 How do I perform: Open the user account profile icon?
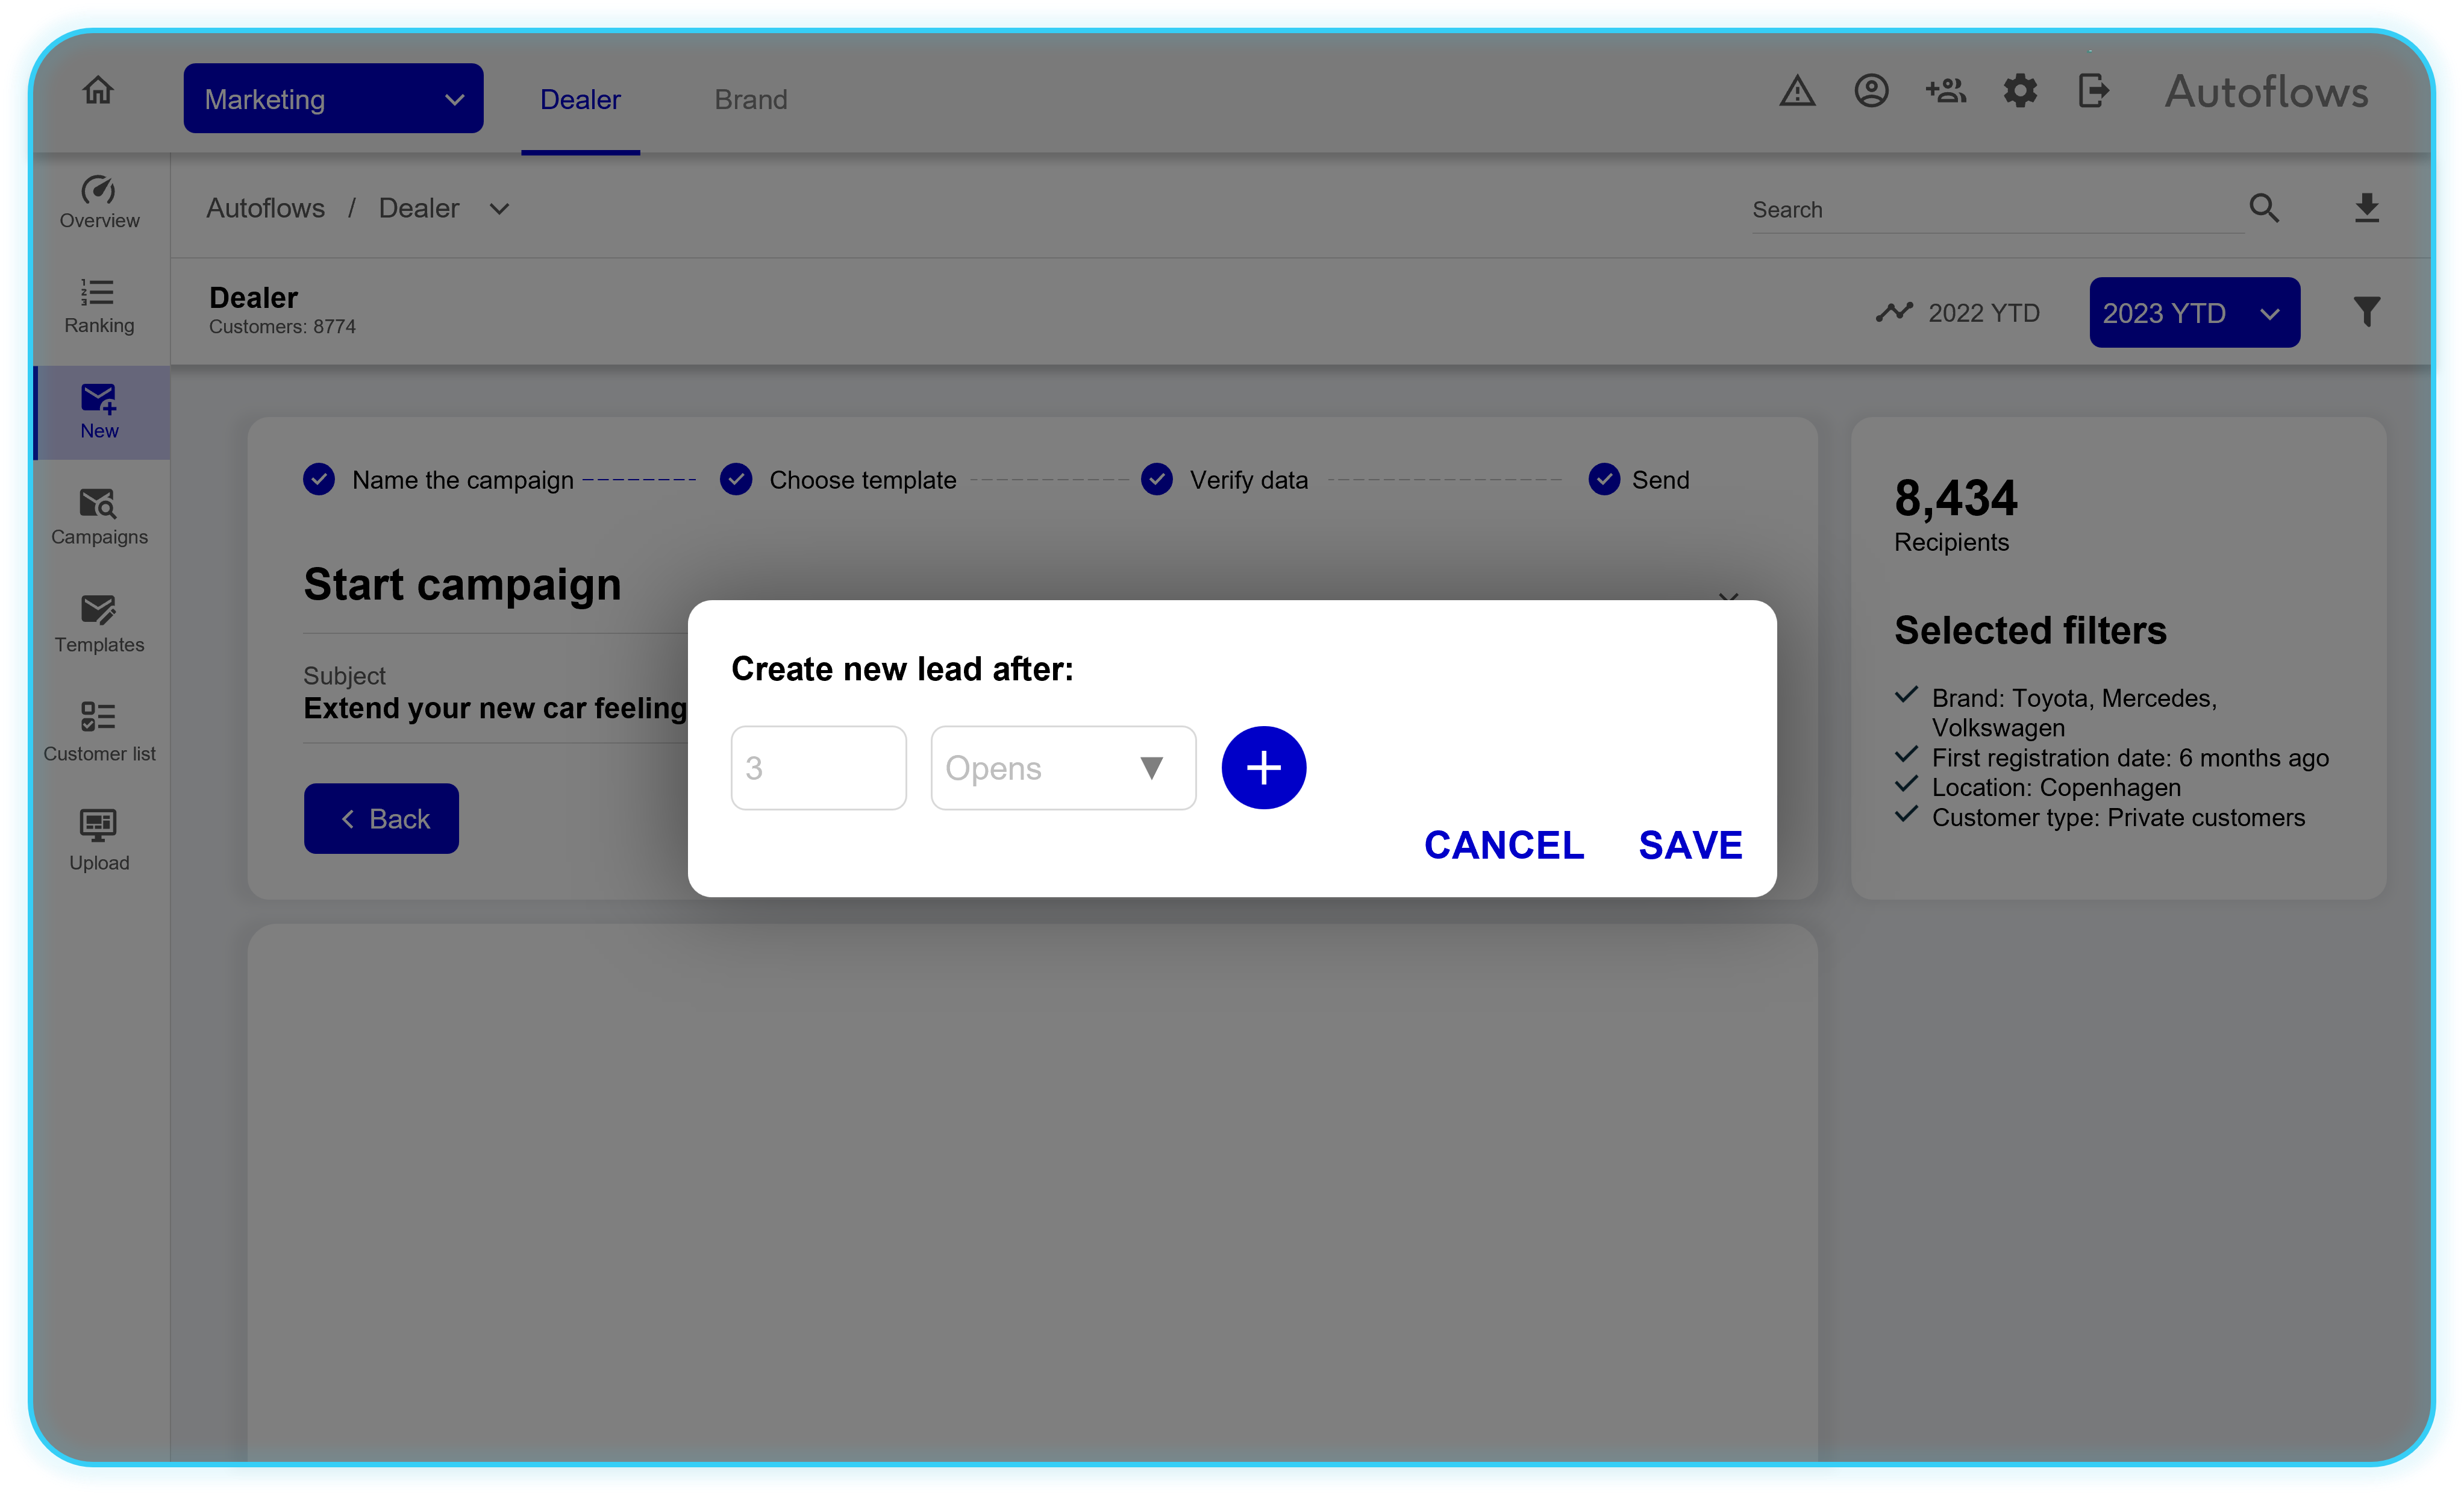click(1871, 91)
